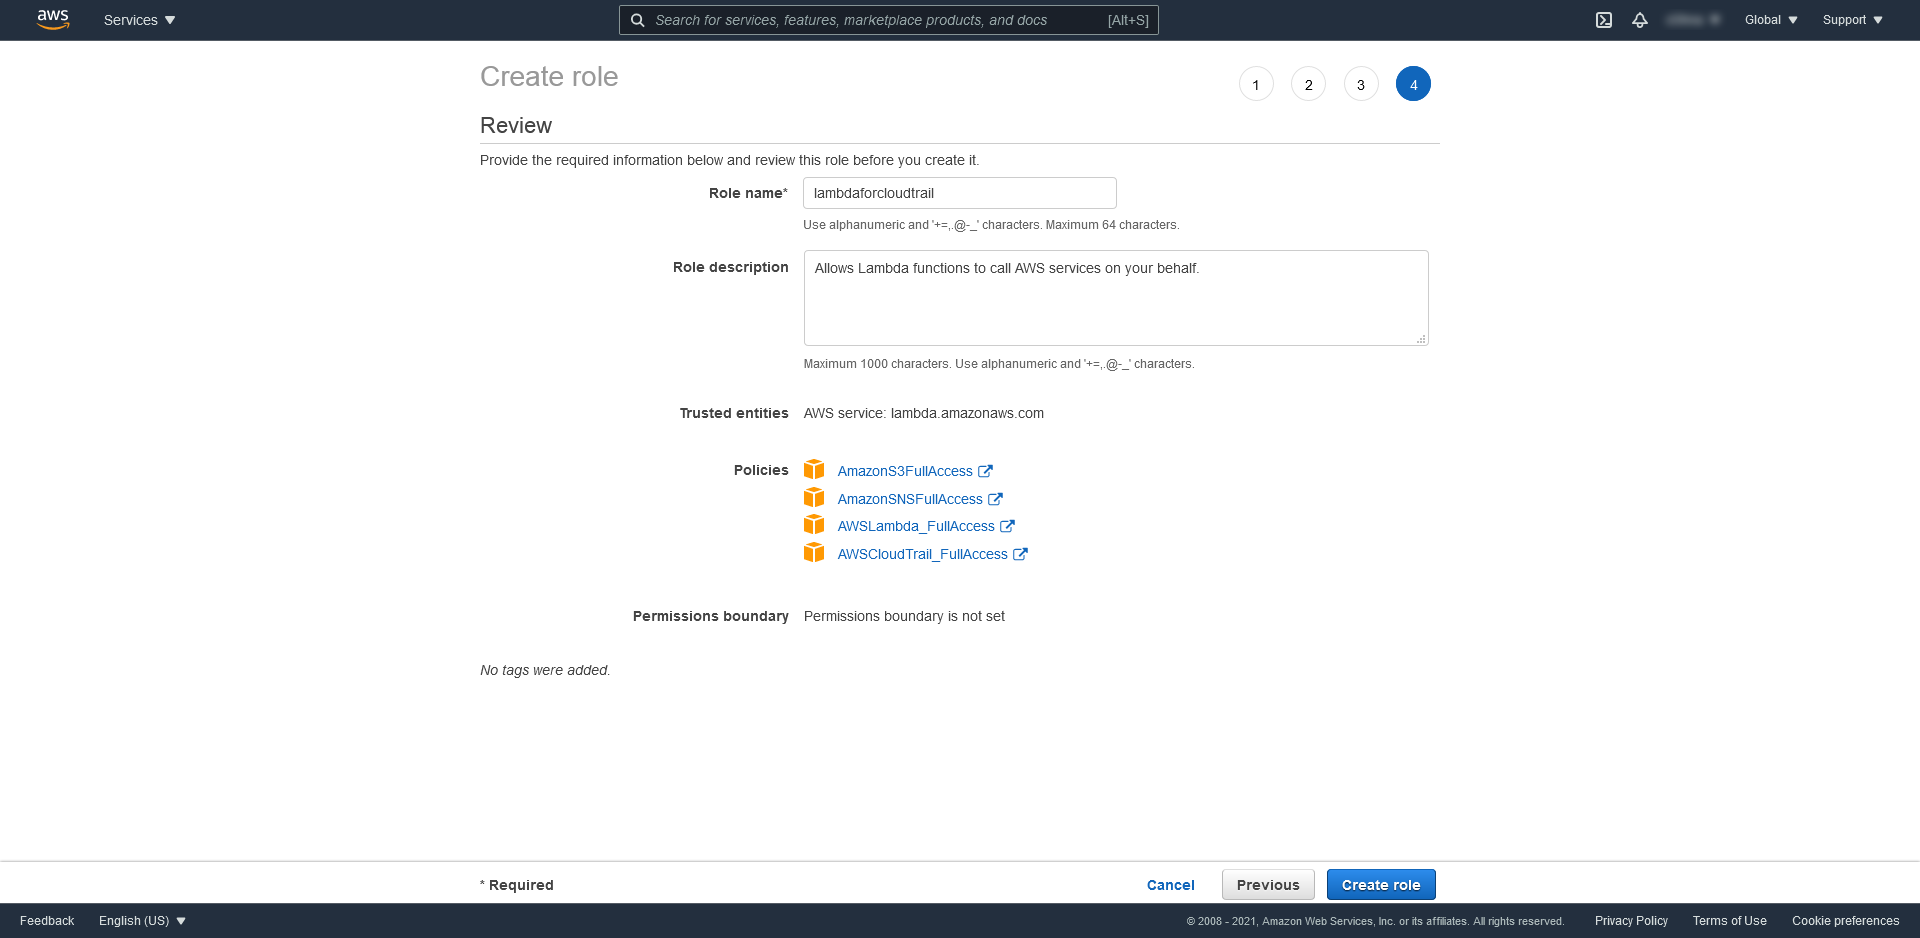Open Cookie preferences
1920x938 pixels.
point(1845,921)
